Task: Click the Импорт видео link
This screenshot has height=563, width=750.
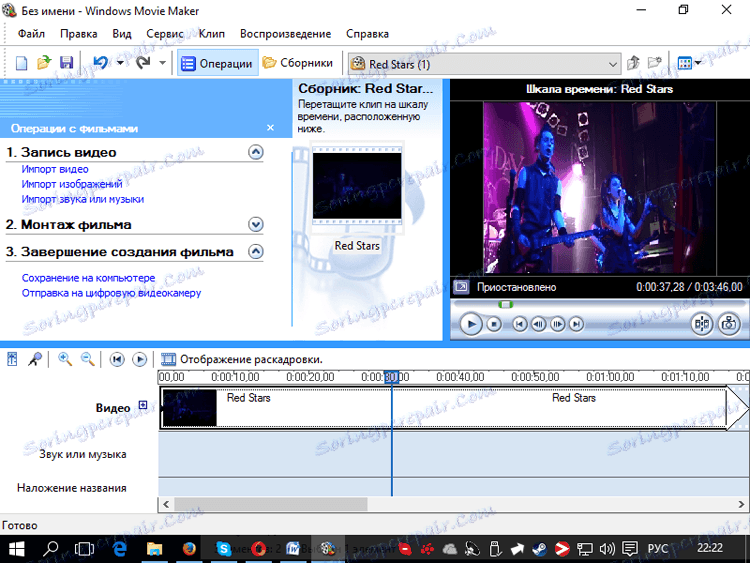Action: pyautogui.click(x=55, y=170)
